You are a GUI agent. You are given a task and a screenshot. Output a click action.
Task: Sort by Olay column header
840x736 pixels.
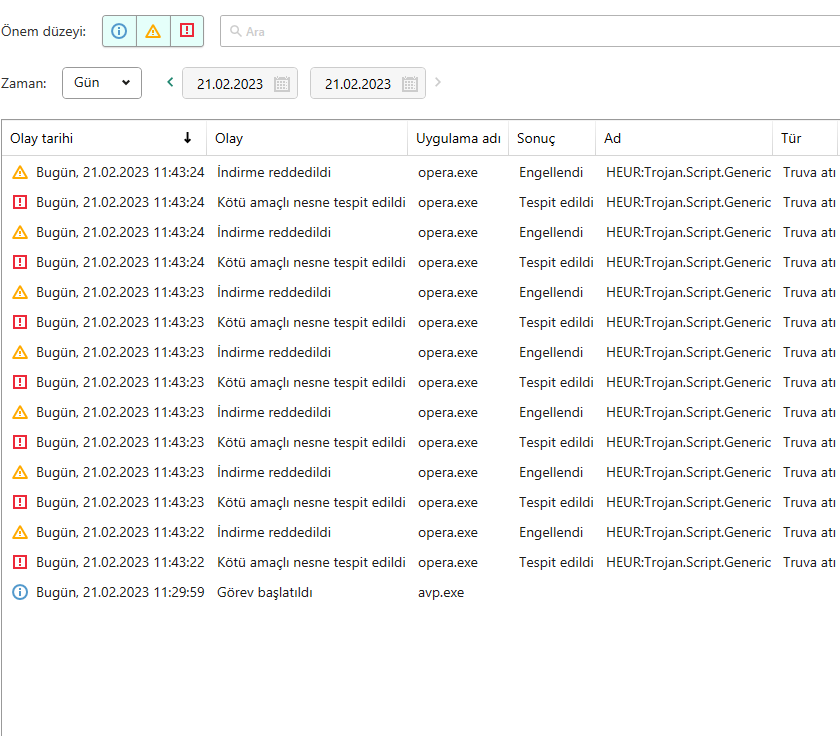tap(307, 138)
